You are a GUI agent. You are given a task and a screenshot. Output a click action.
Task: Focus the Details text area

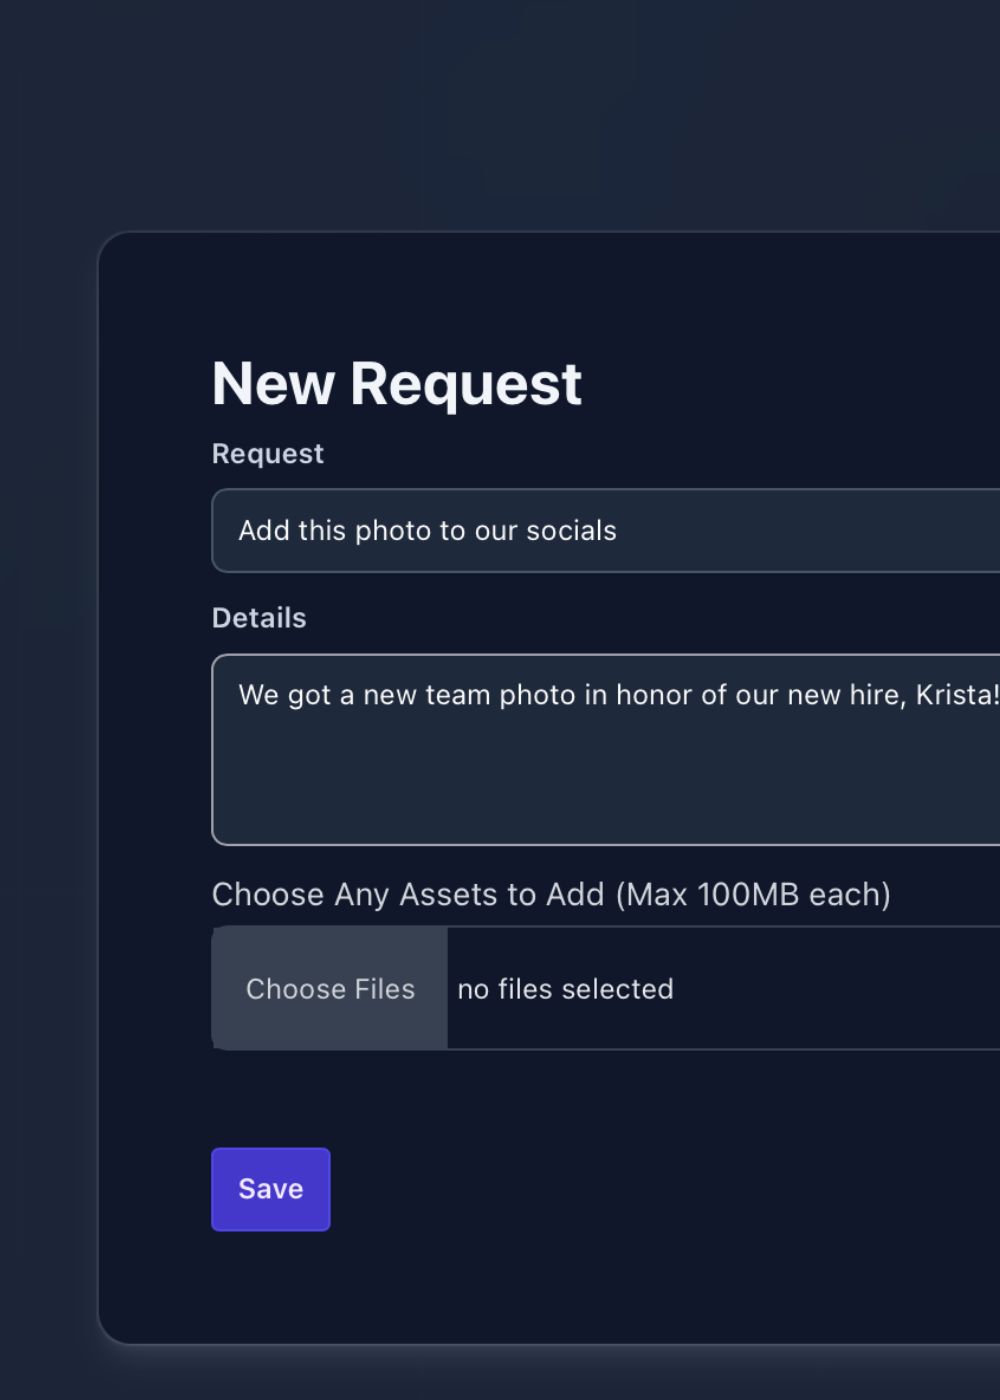[x=606, y=750]
